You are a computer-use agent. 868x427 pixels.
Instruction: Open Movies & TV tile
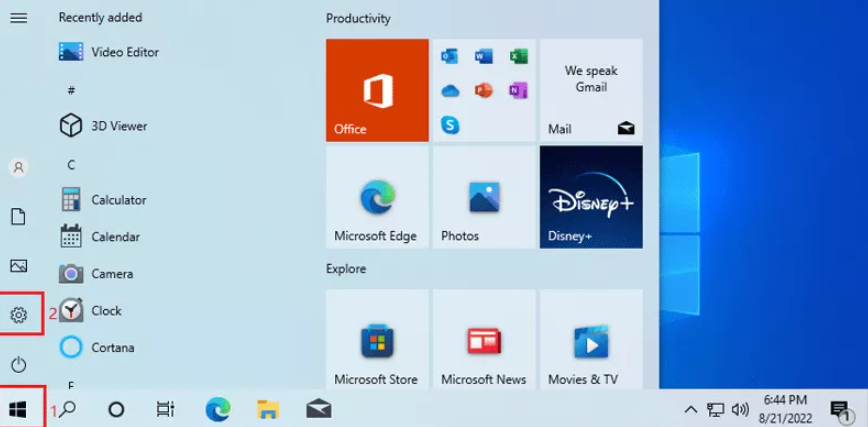click(591, 339)
